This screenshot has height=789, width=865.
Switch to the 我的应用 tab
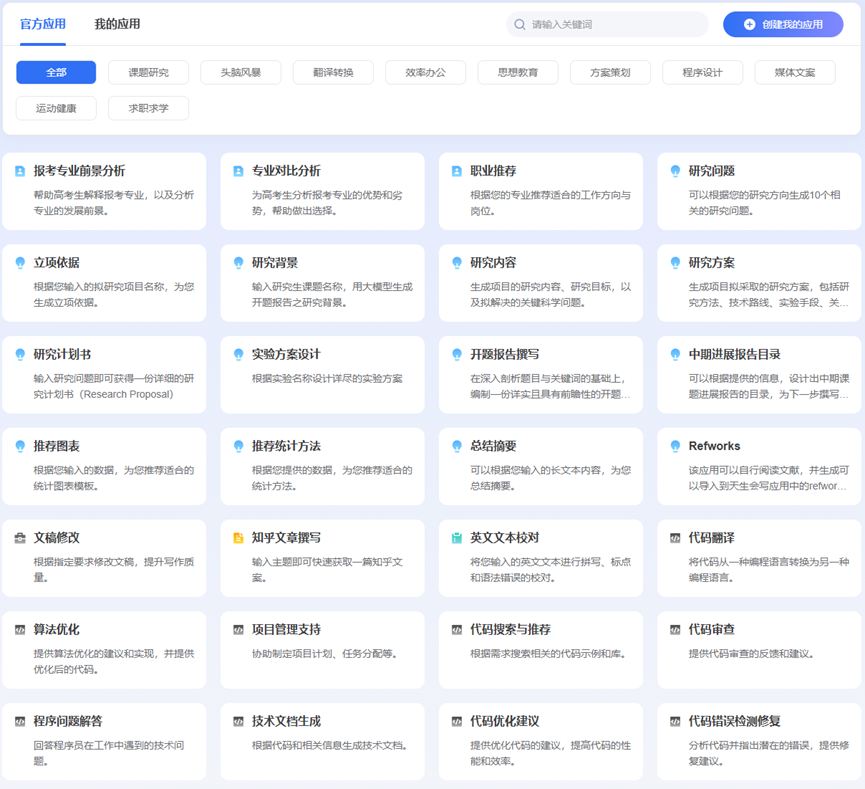(118, 24)
